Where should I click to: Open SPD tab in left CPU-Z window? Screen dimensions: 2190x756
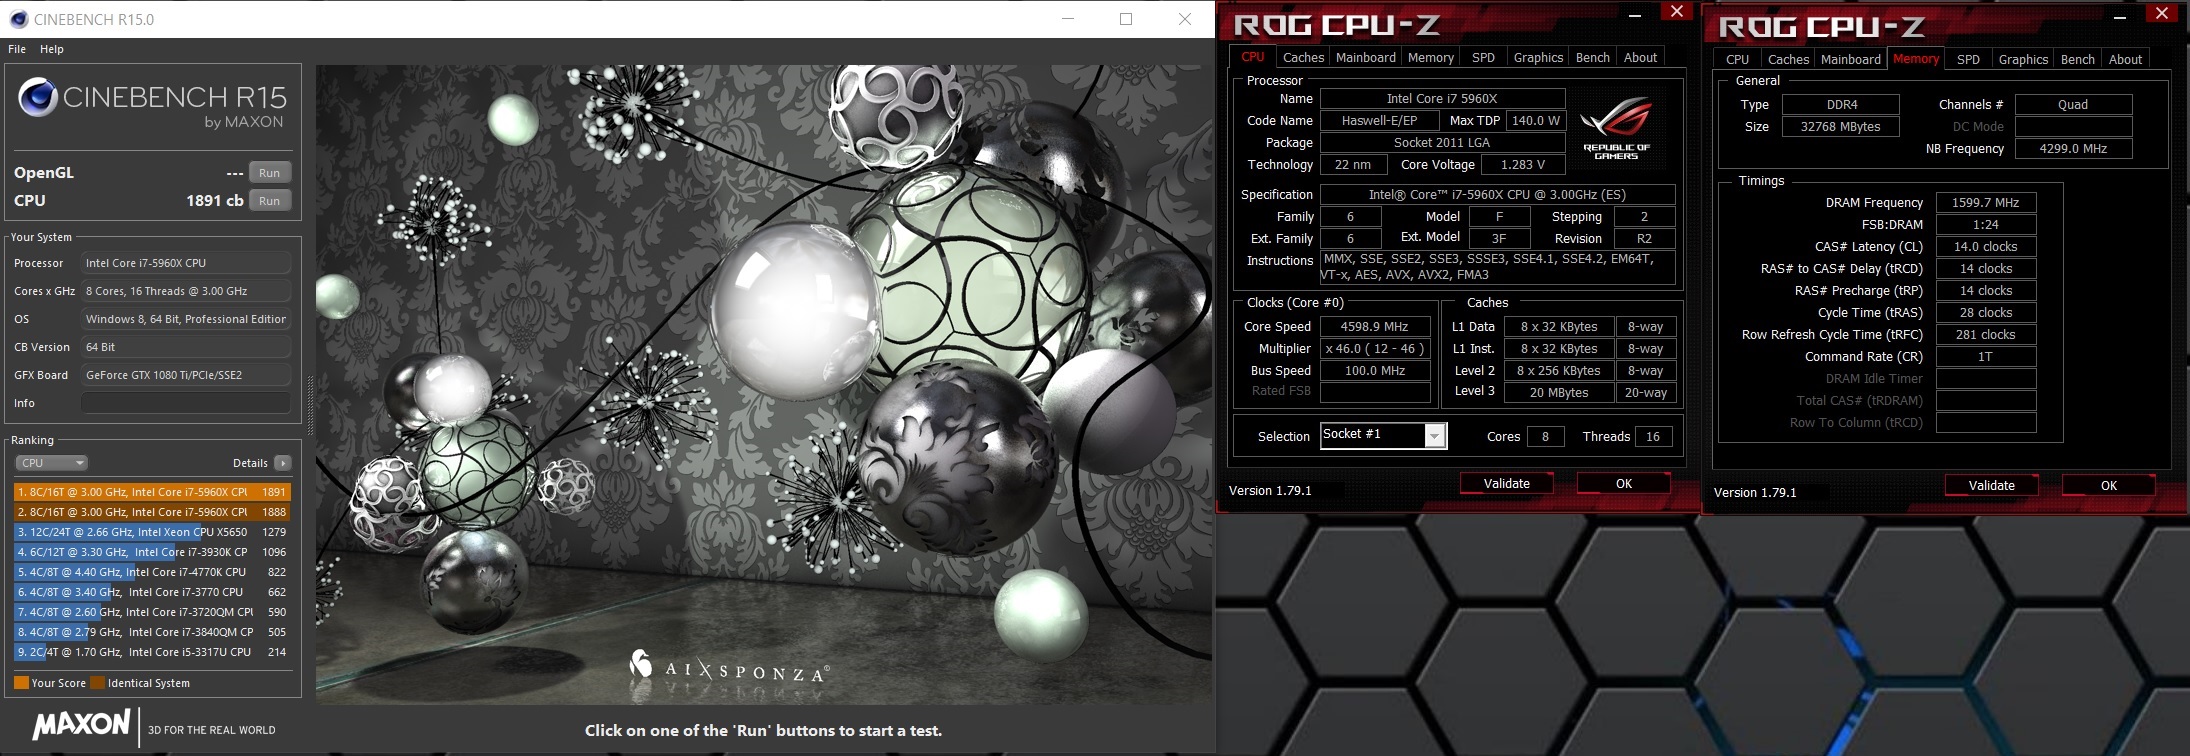click(x=1484, y=58)
